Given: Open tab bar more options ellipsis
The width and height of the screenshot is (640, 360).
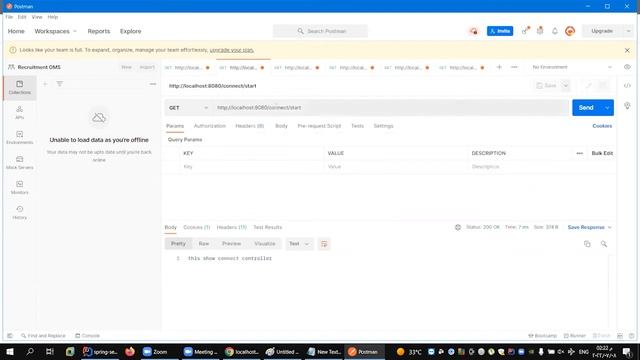Looking at the screenshot, I should (x=514, y=67).
